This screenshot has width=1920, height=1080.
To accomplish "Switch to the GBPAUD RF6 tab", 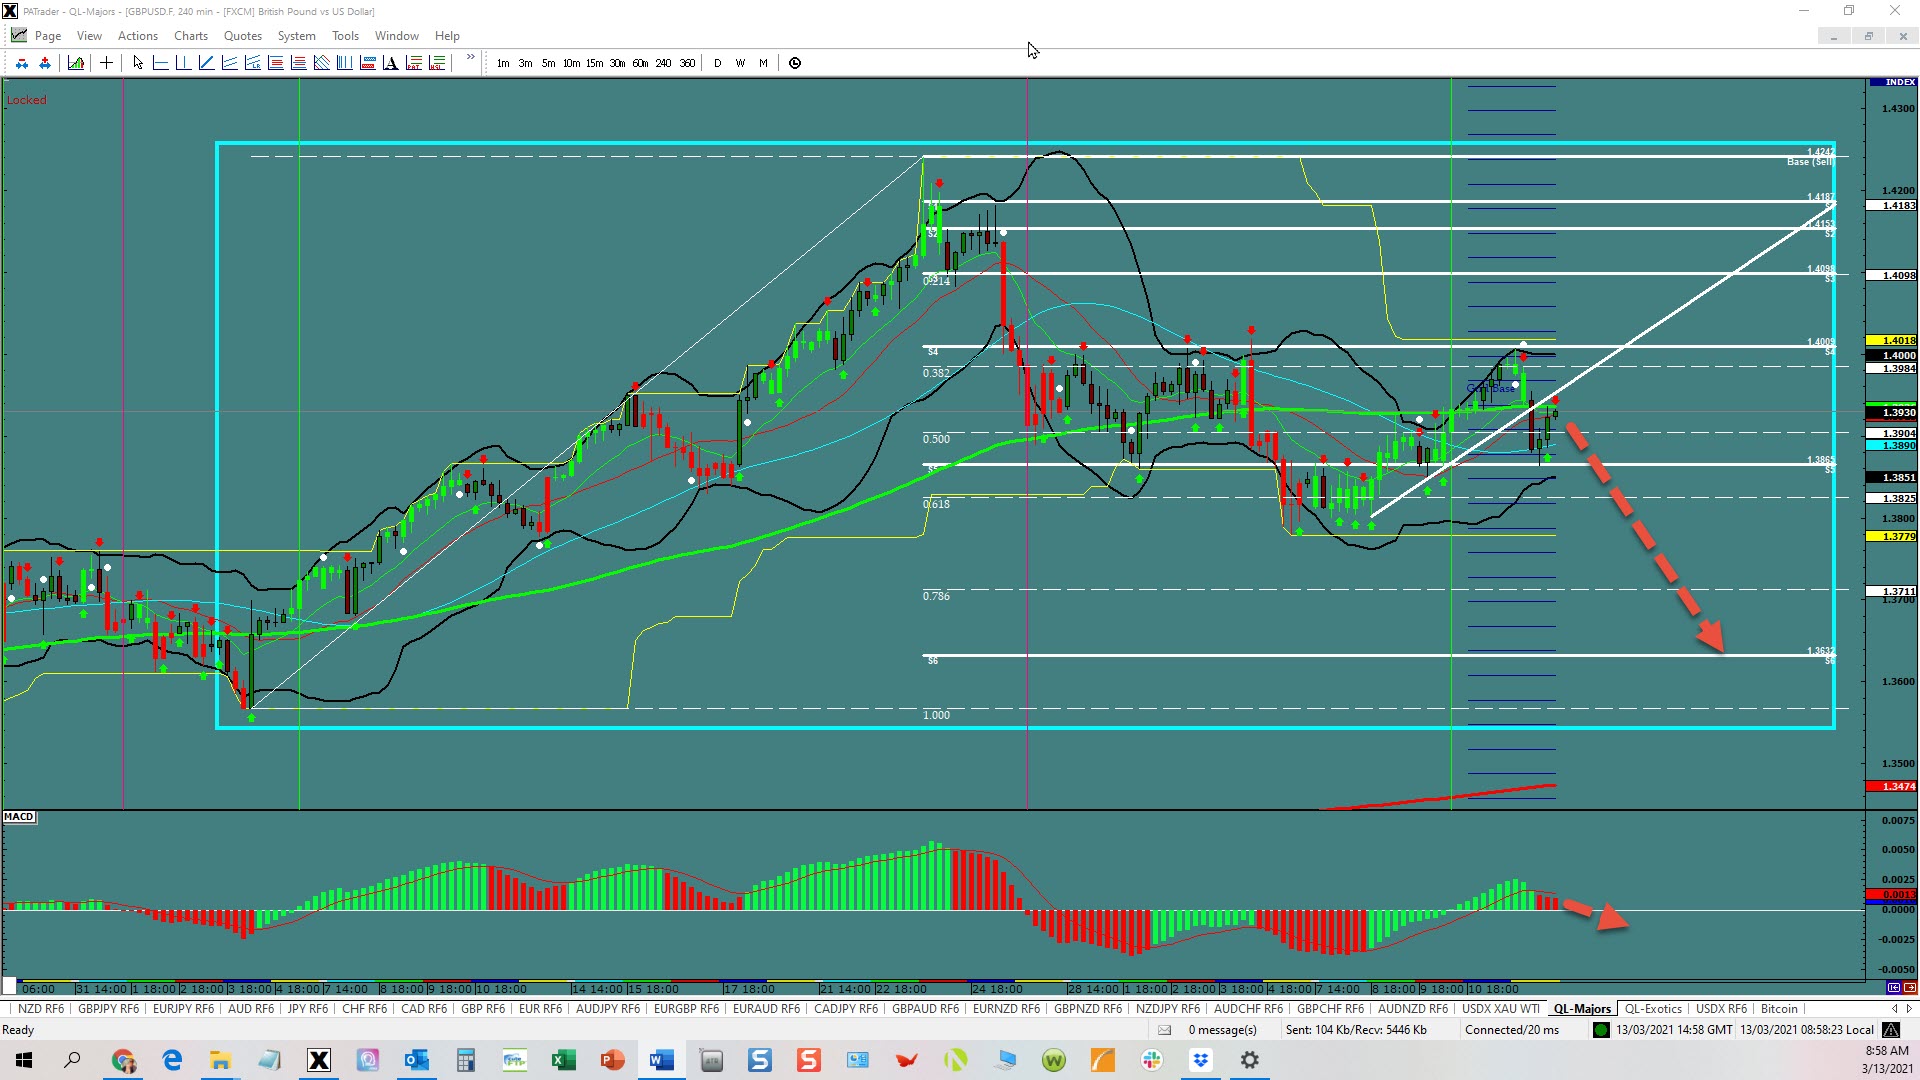I will [925, 1009].
